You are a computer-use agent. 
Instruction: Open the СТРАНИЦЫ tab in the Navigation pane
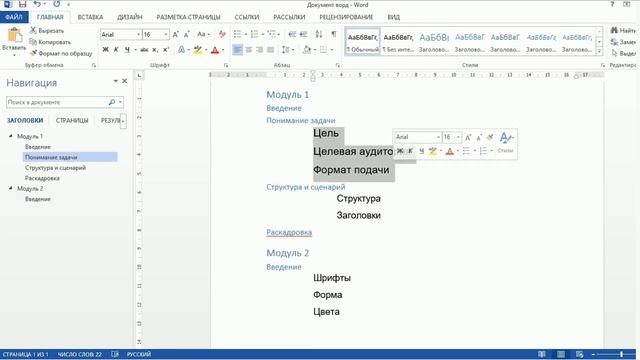[x=72, y=120]
